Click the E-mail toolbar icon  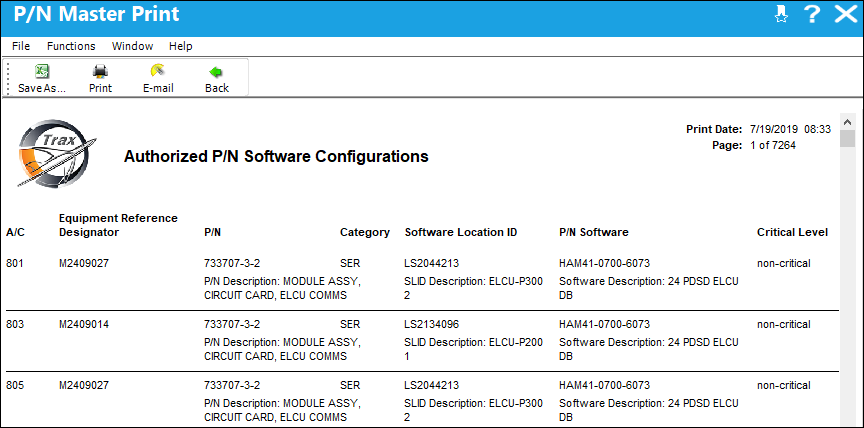tap(158, 71)
